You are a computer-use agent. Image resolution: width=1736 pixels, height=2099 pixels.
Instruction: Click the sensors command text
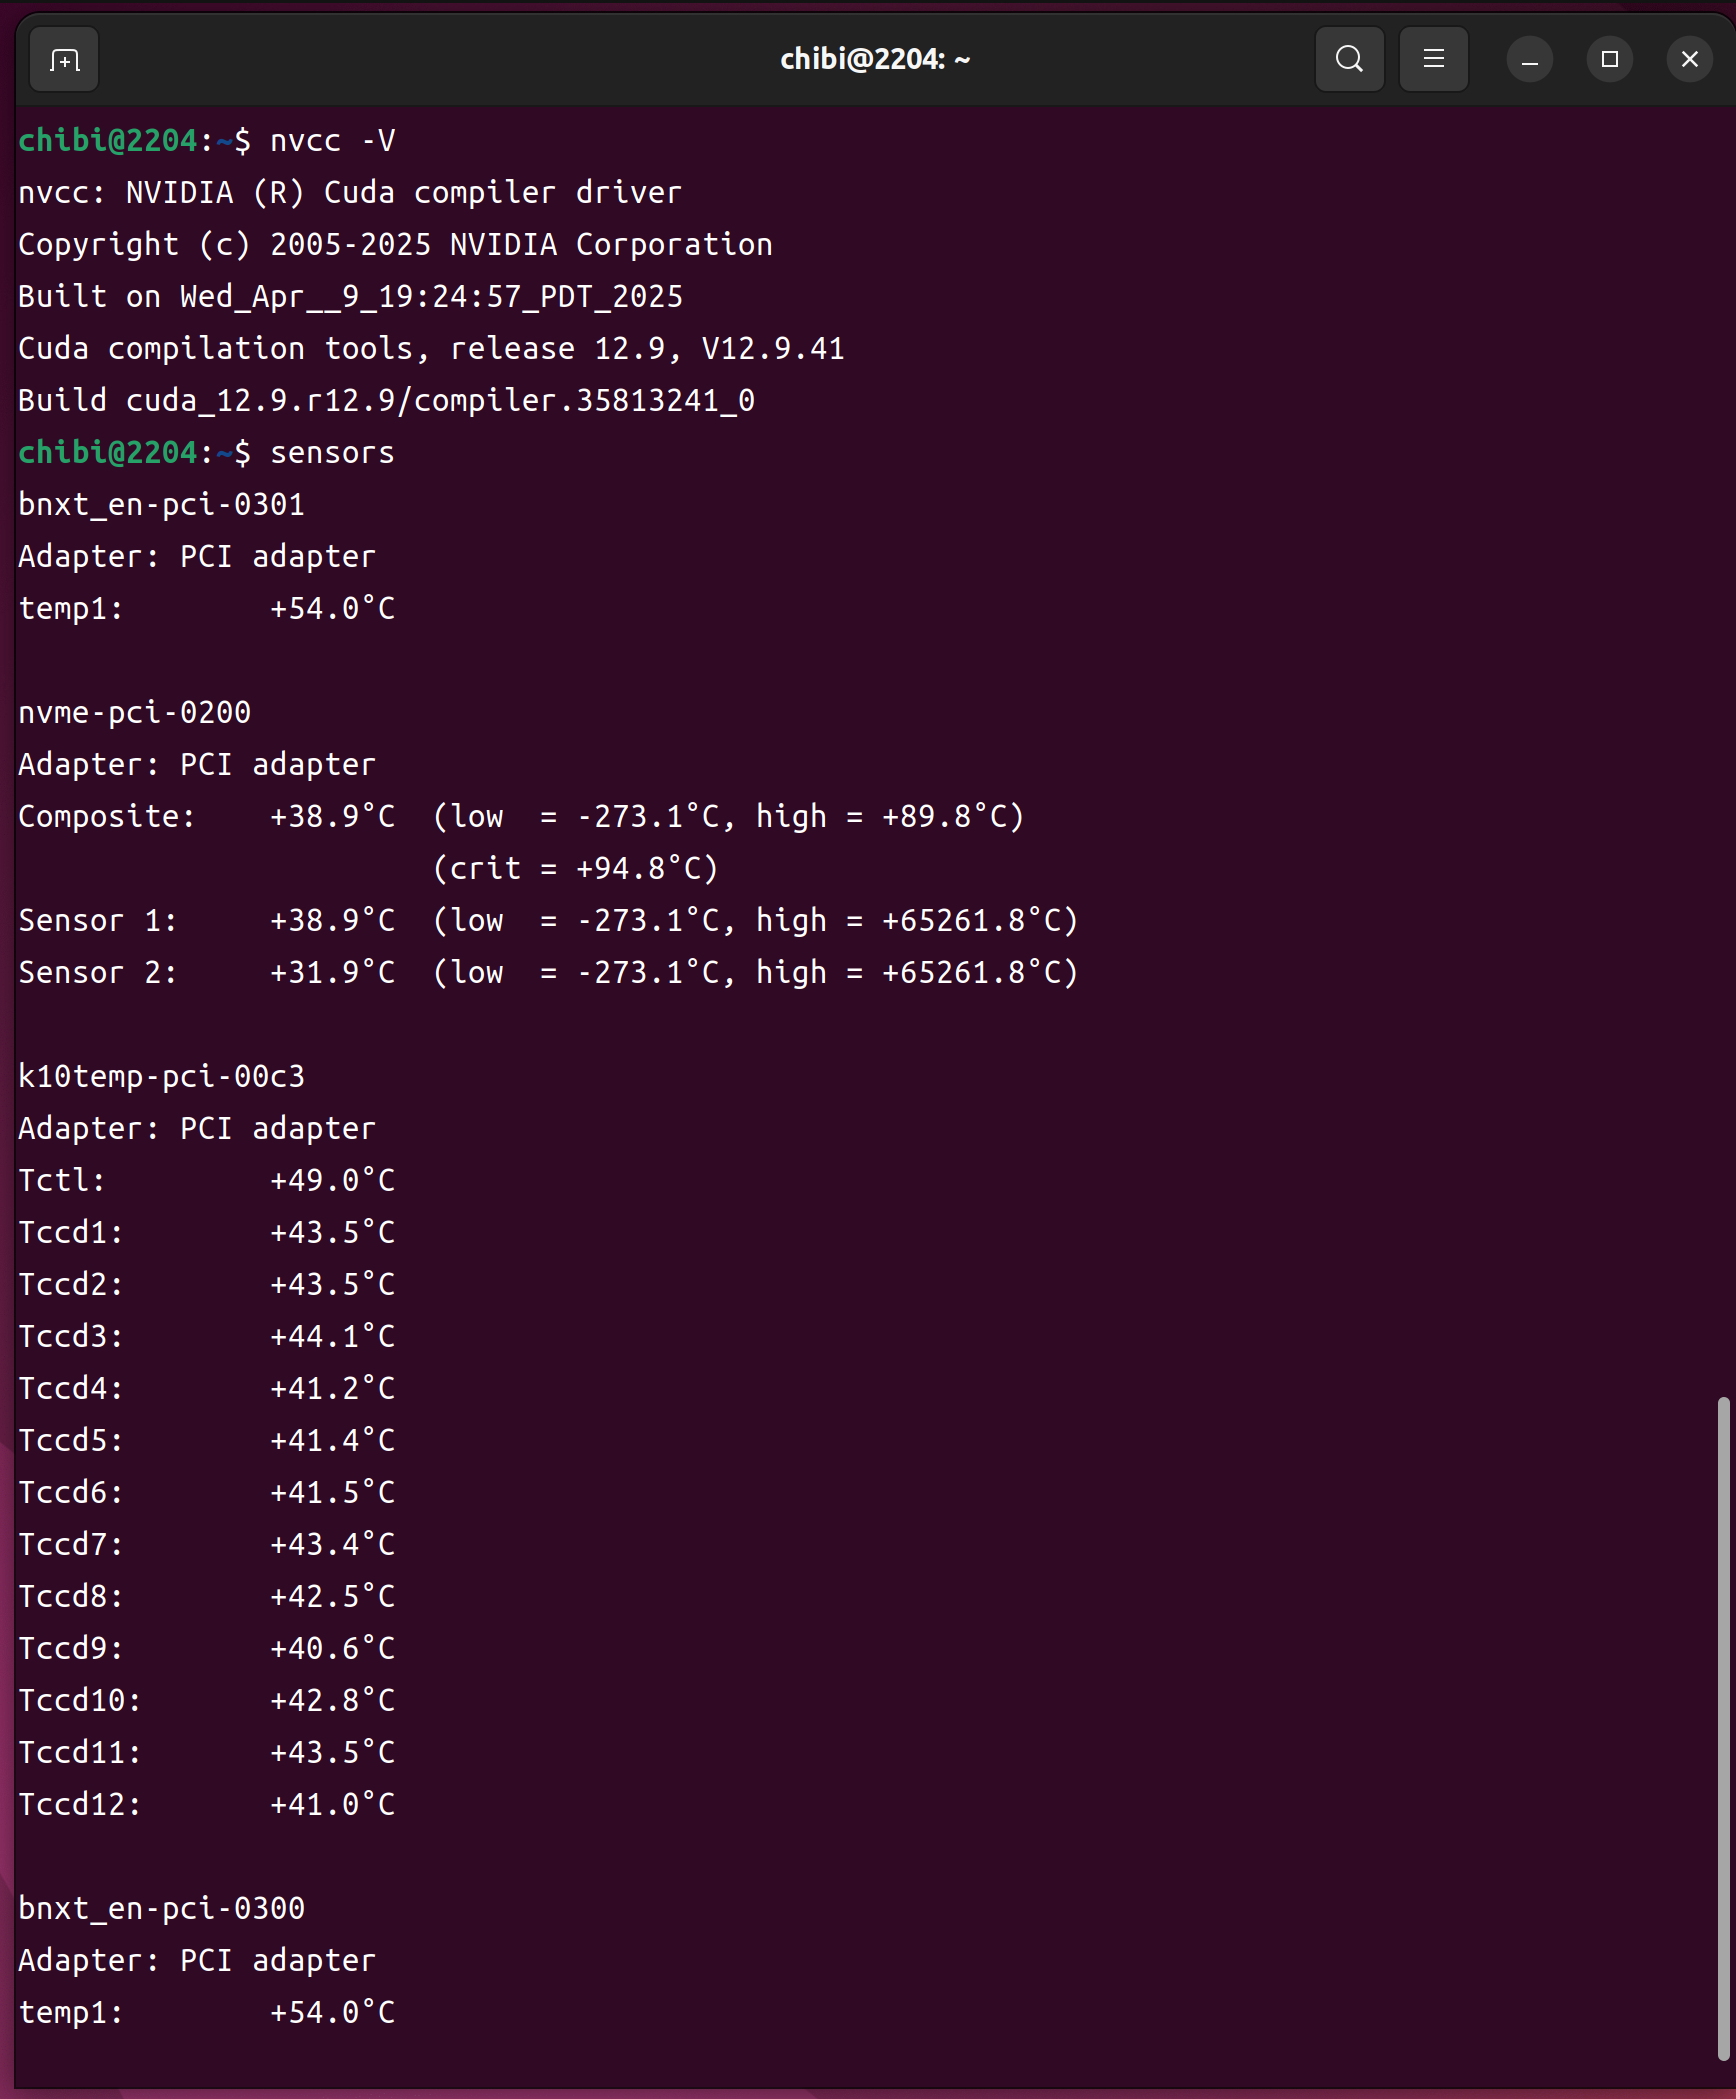(332, 453)
